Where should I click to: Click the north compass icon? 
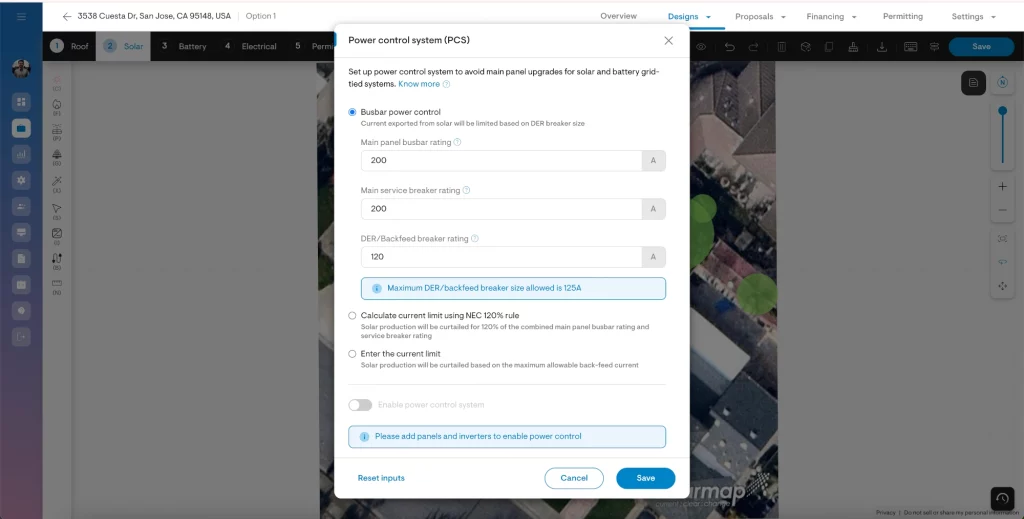tap(1002, 83)
